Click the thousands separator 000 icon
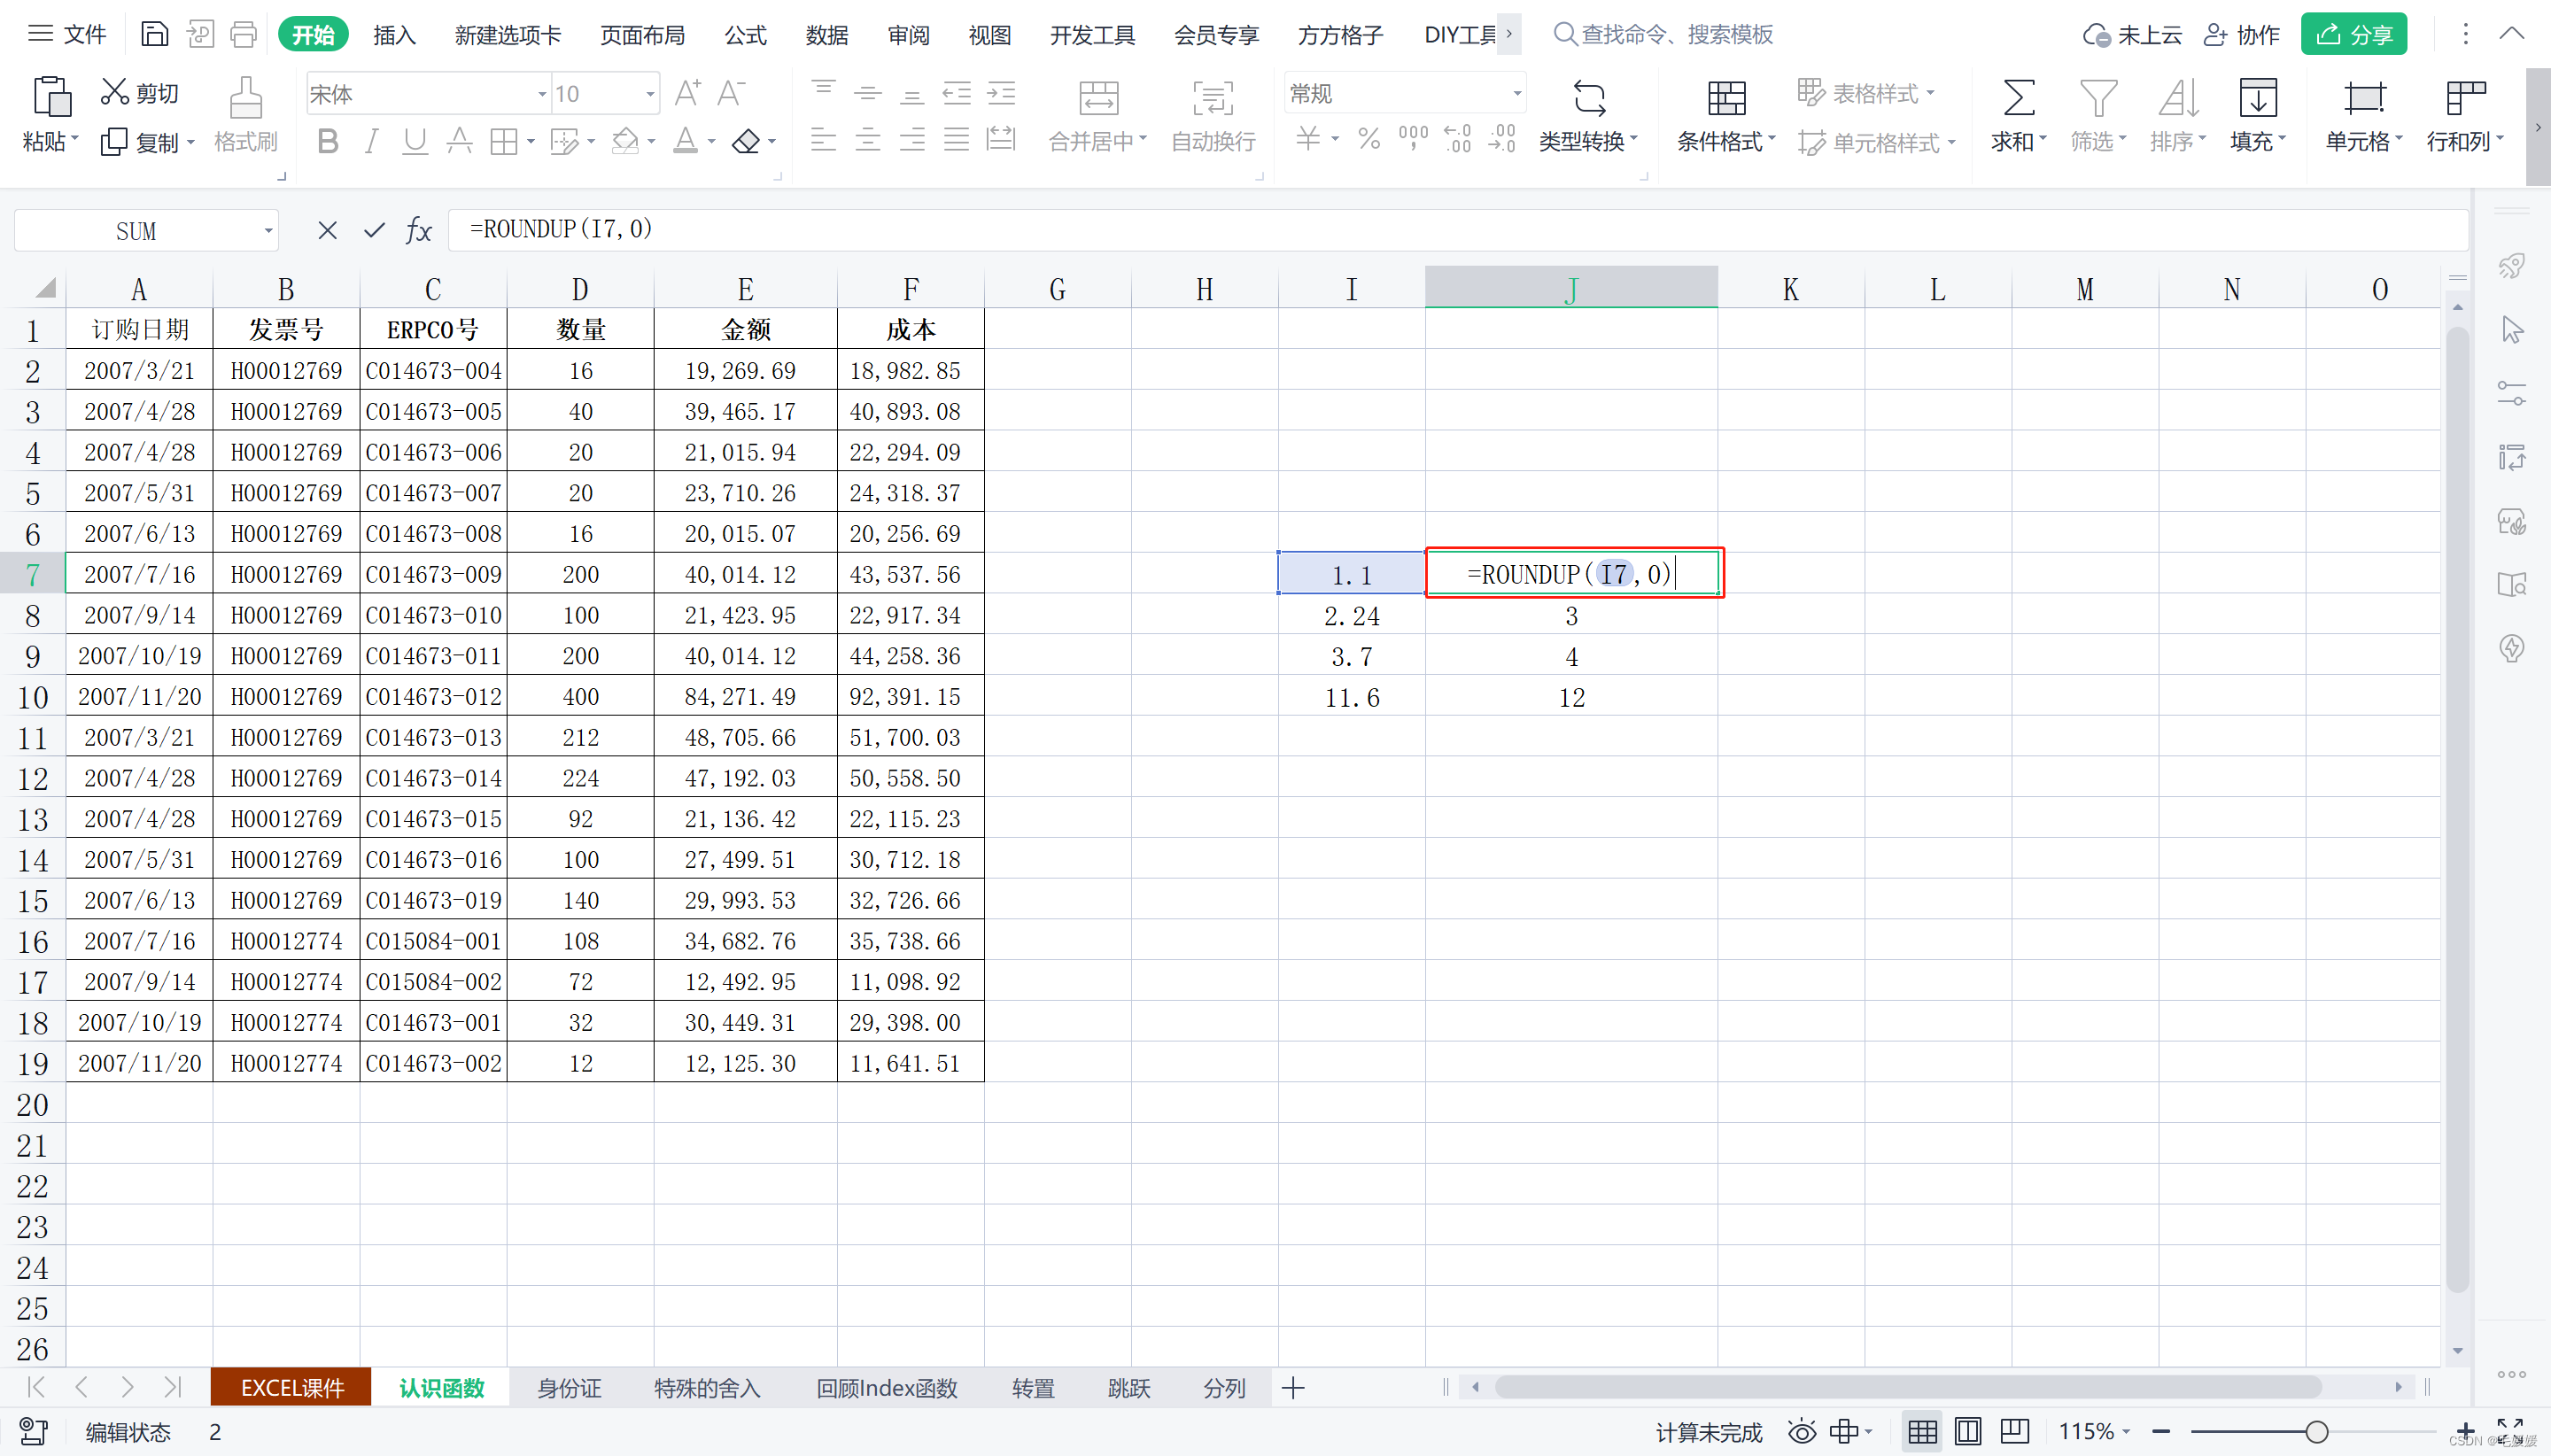Viewport: 2551px width, 1456px height. tap(1413, 139)
